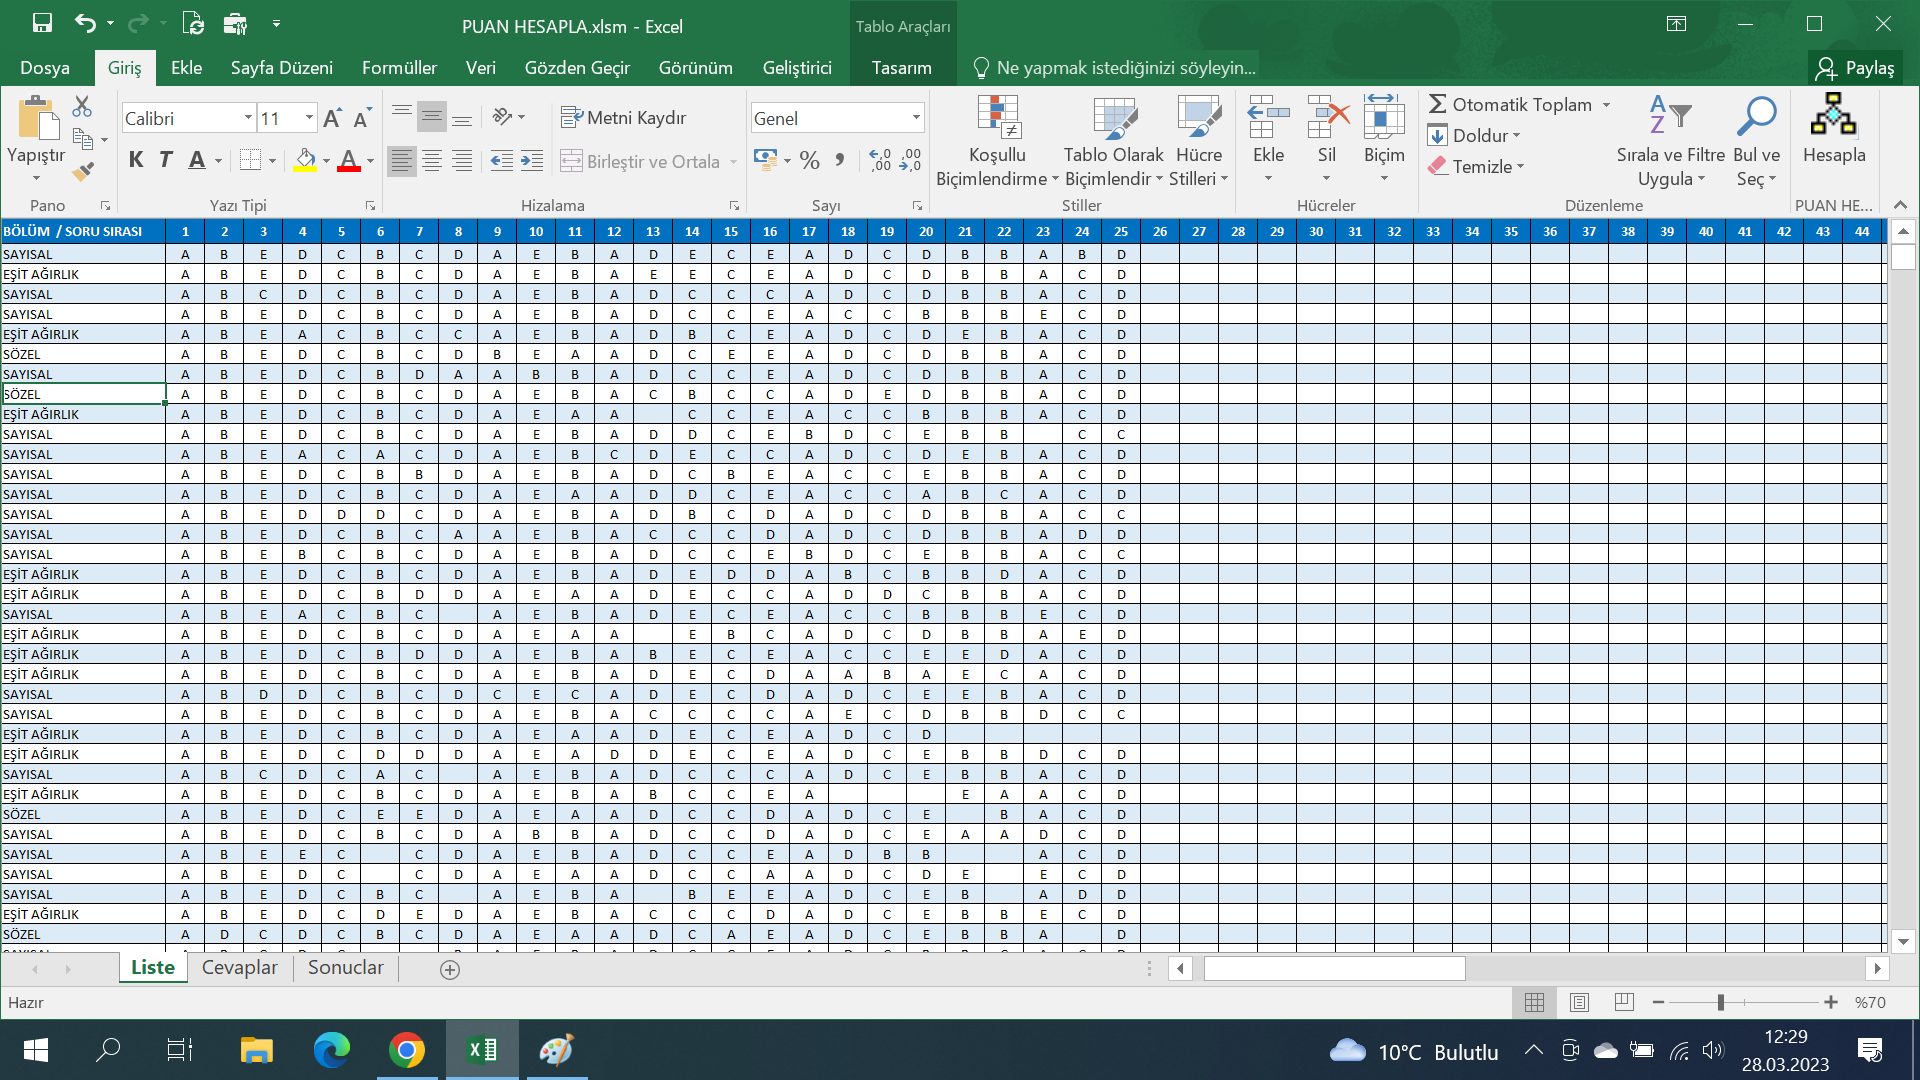Add a new sheet with plus icon
1920x1080 pixels.
coord(450,969)
